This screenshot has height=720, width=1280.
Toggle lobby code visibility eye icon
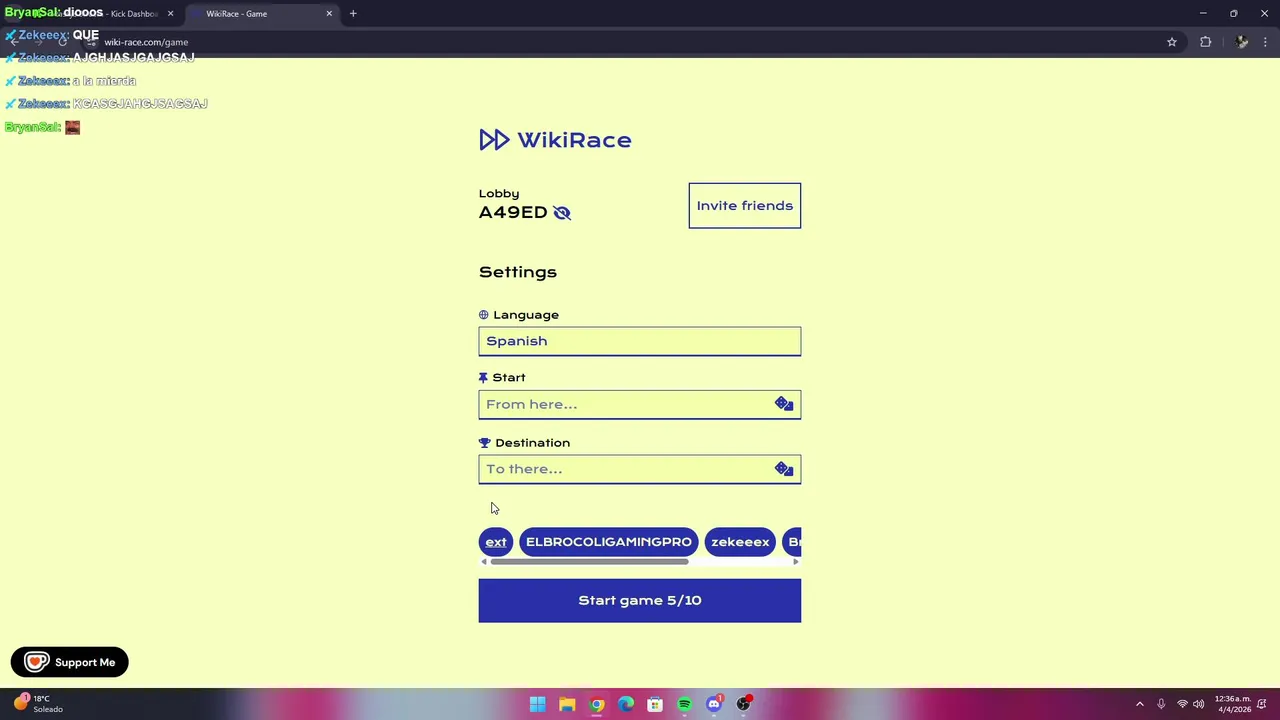(x=562, y=213)
